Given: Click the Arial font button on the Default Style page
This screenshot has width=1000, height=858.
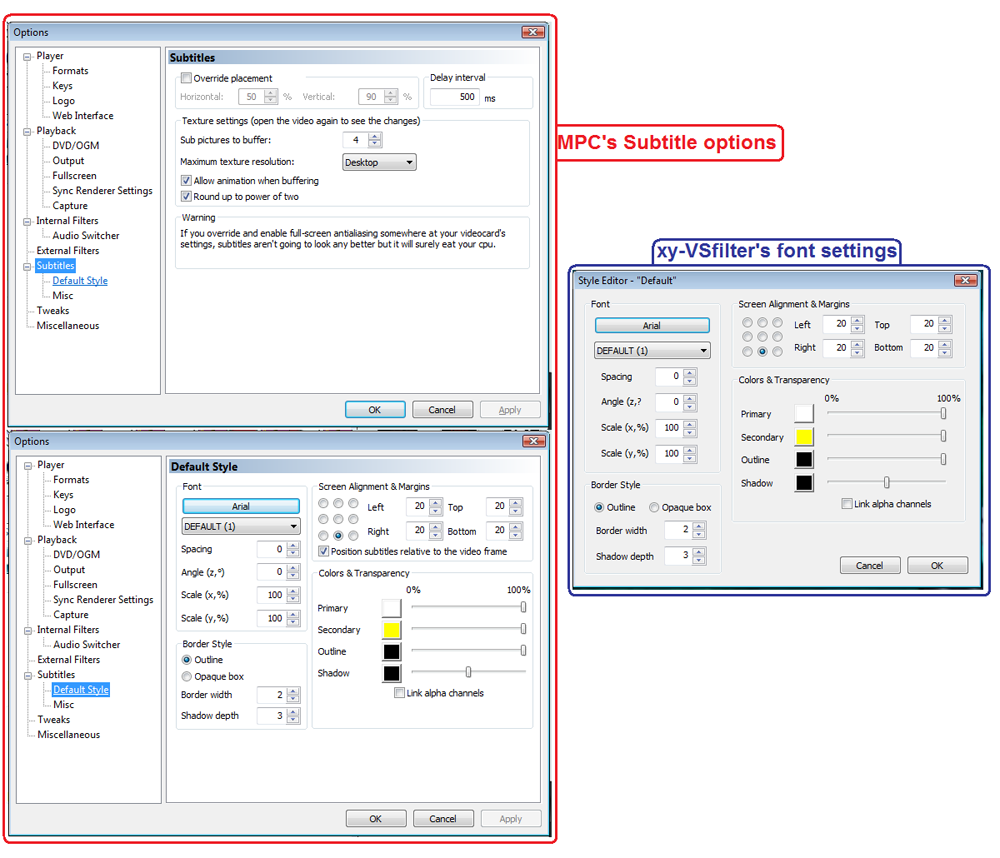Looking at the screenshot, I should coord(241,506).
